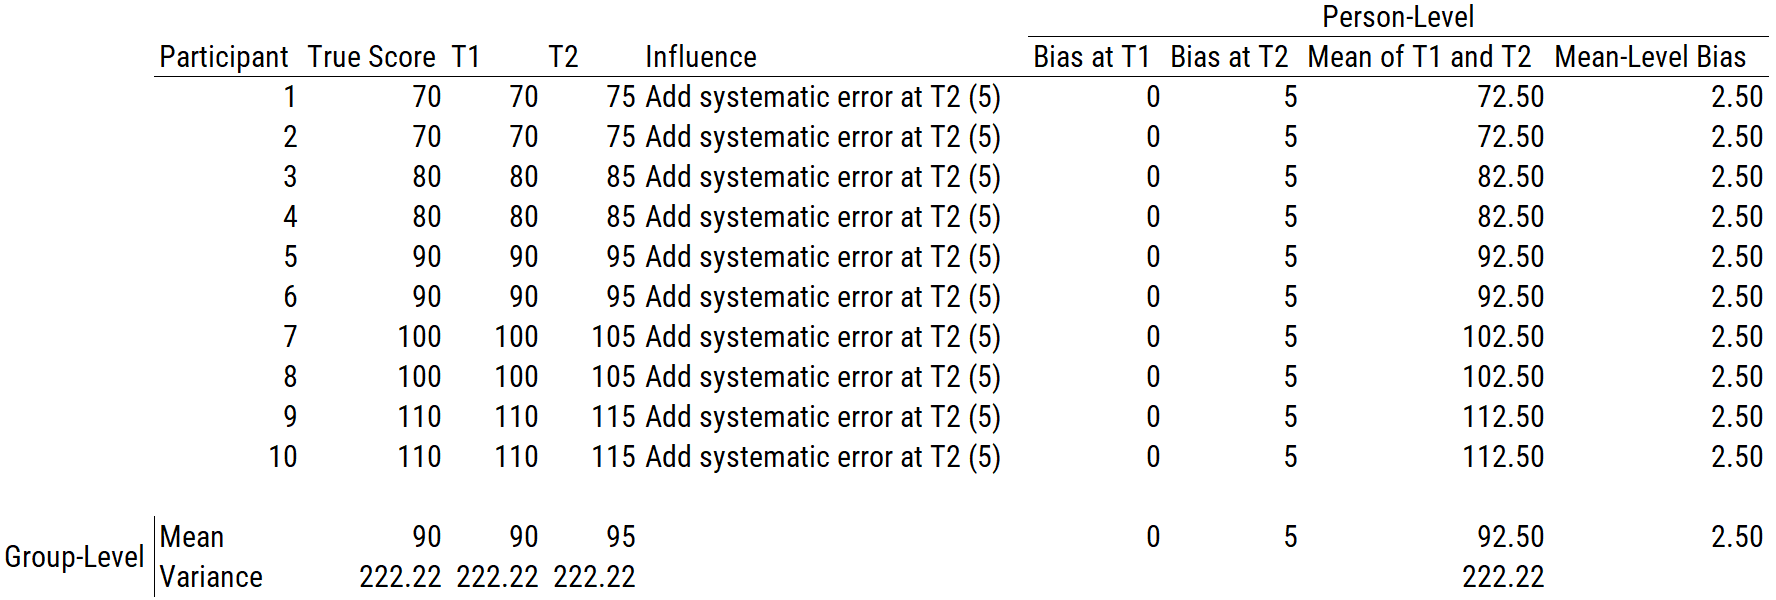Select participant 7's T2 score of 105
Viewport: 1776px width, 600px height.
[x=613, y=337]
